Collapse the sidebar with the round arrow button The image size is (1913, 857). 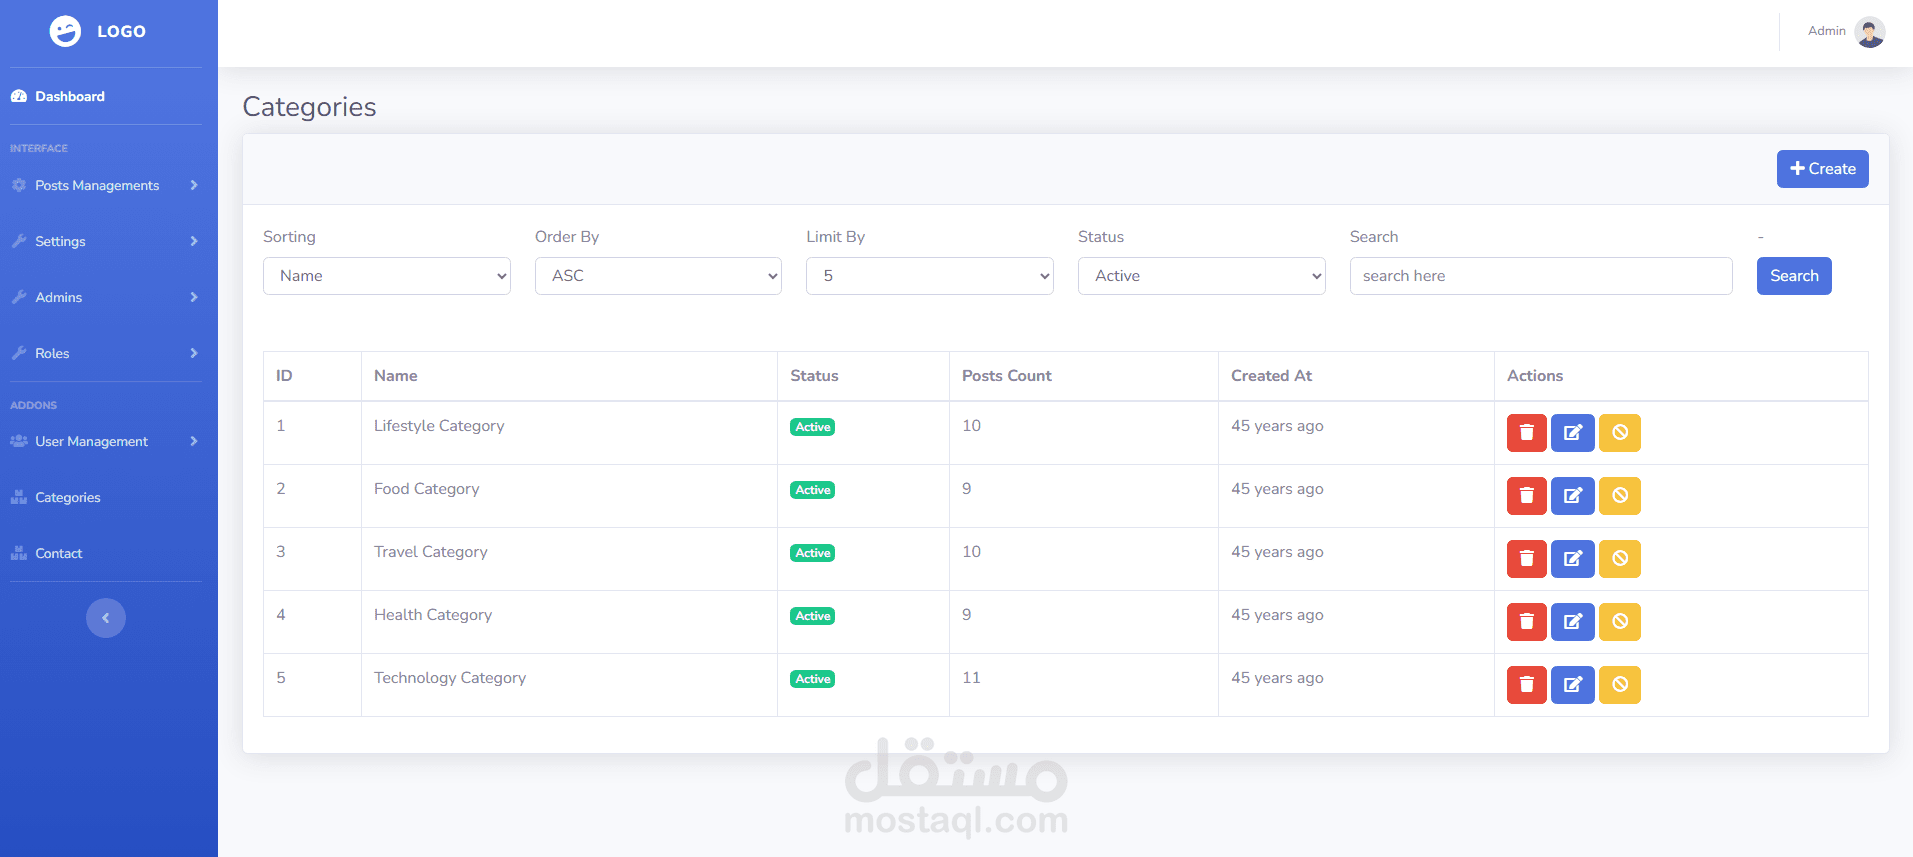click(106, 618)
